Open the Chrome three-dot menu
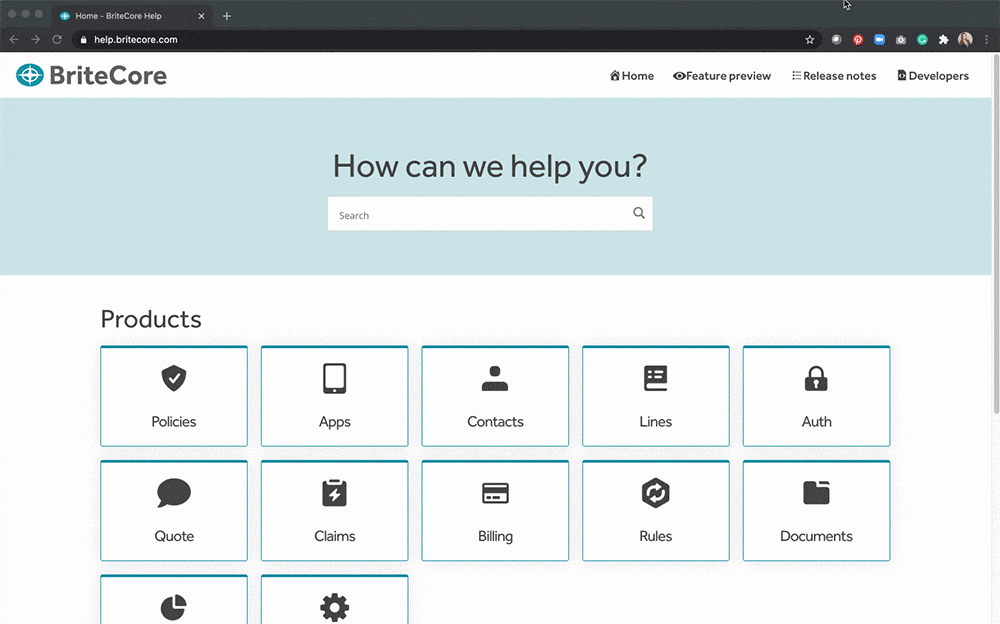This screenshot has height=624, width=1000. [x=987, y=40]
